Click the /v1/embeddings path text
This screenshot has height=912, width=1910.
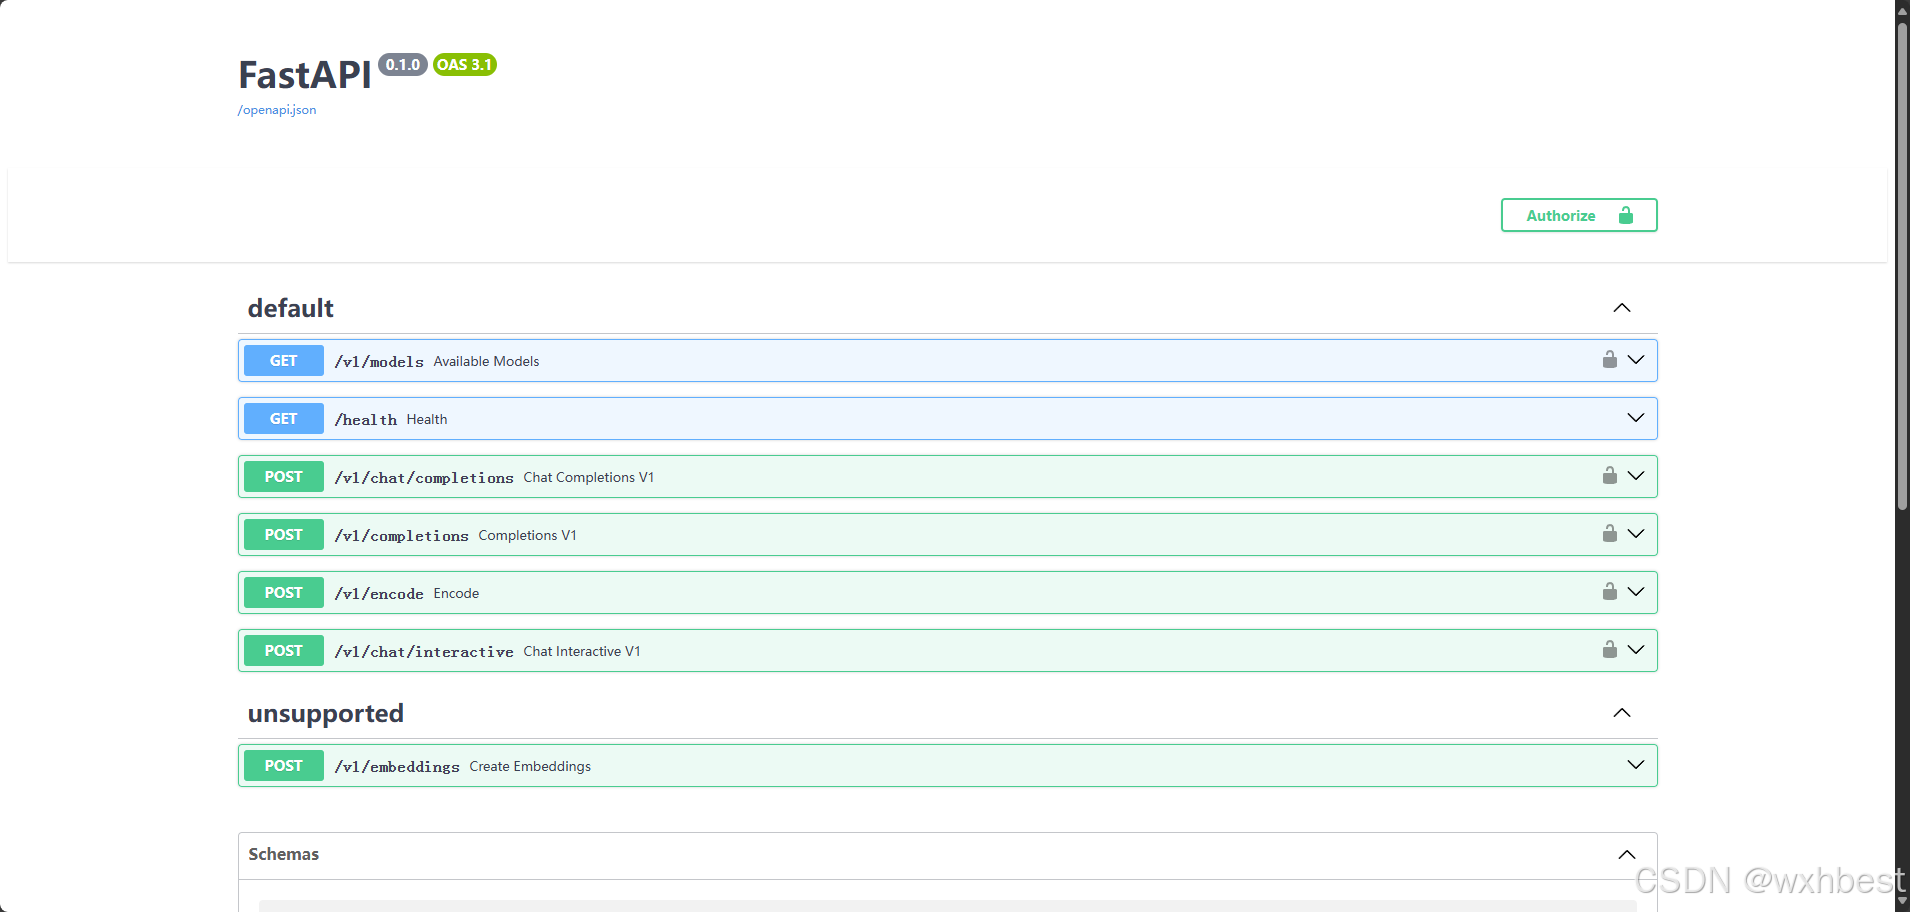coord(397,767)
